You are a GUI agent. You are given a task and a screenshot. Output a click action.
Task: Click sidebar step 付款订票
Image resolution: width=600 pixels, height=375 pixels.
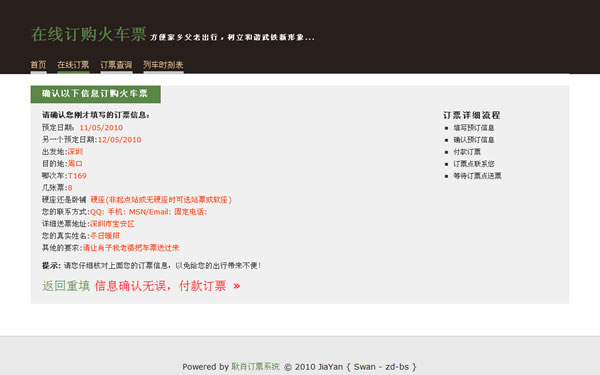pyautogui.click(x=467, y=152)
